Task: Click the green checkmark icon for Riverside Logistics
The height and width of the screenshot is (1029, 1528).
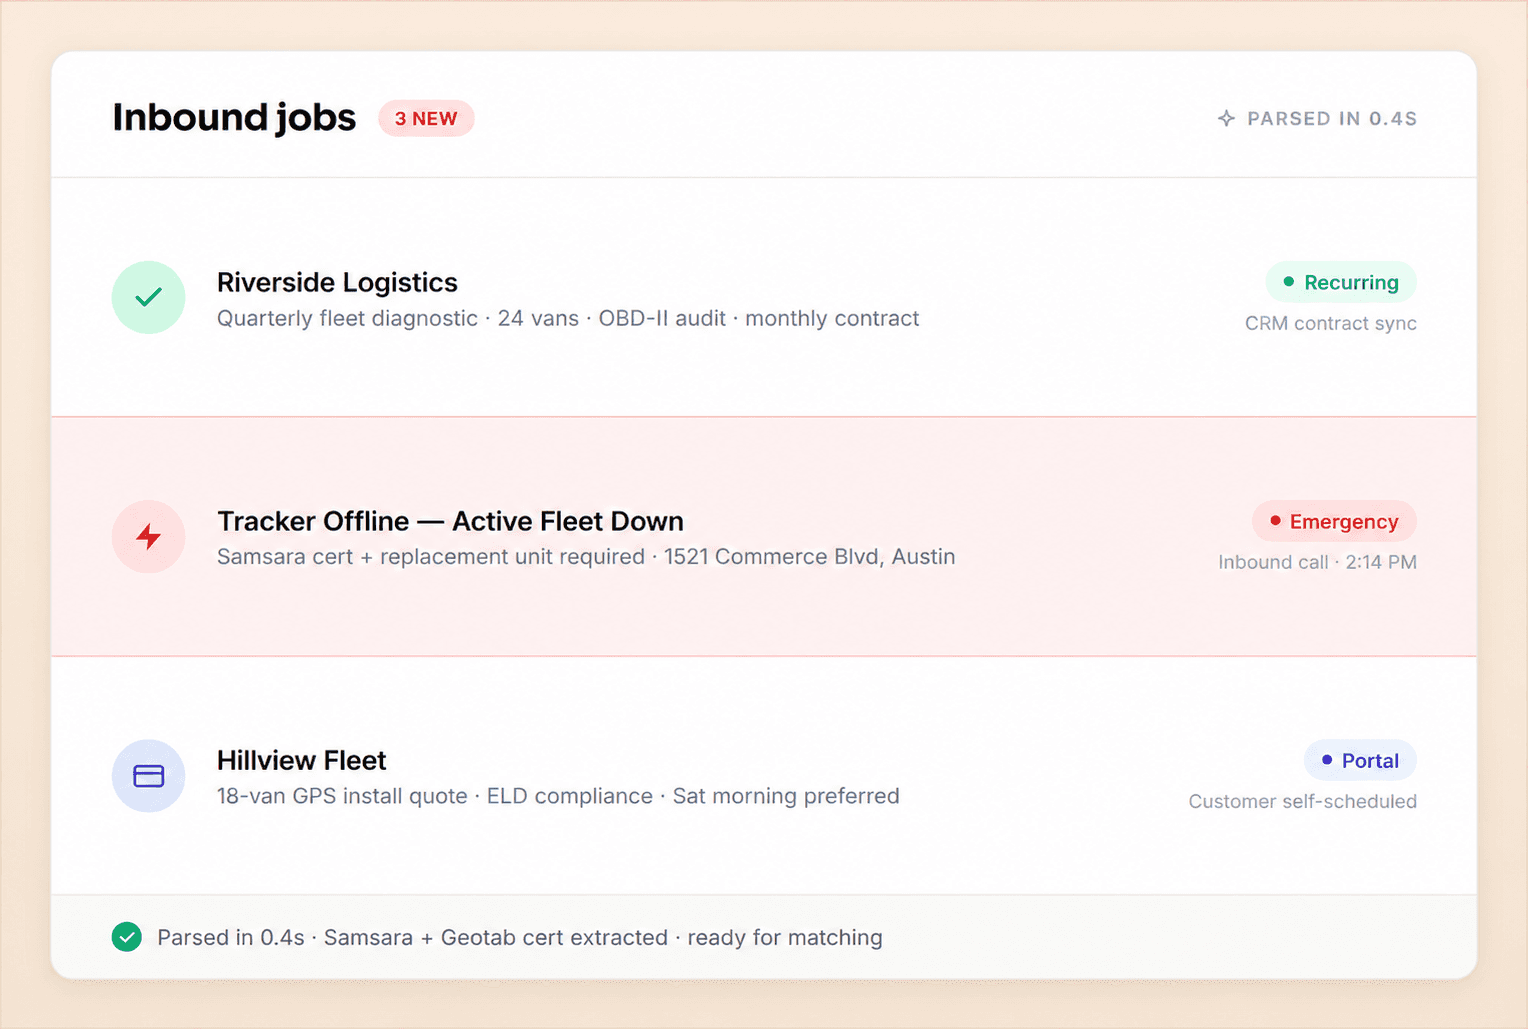Action: tap(148, 297)
